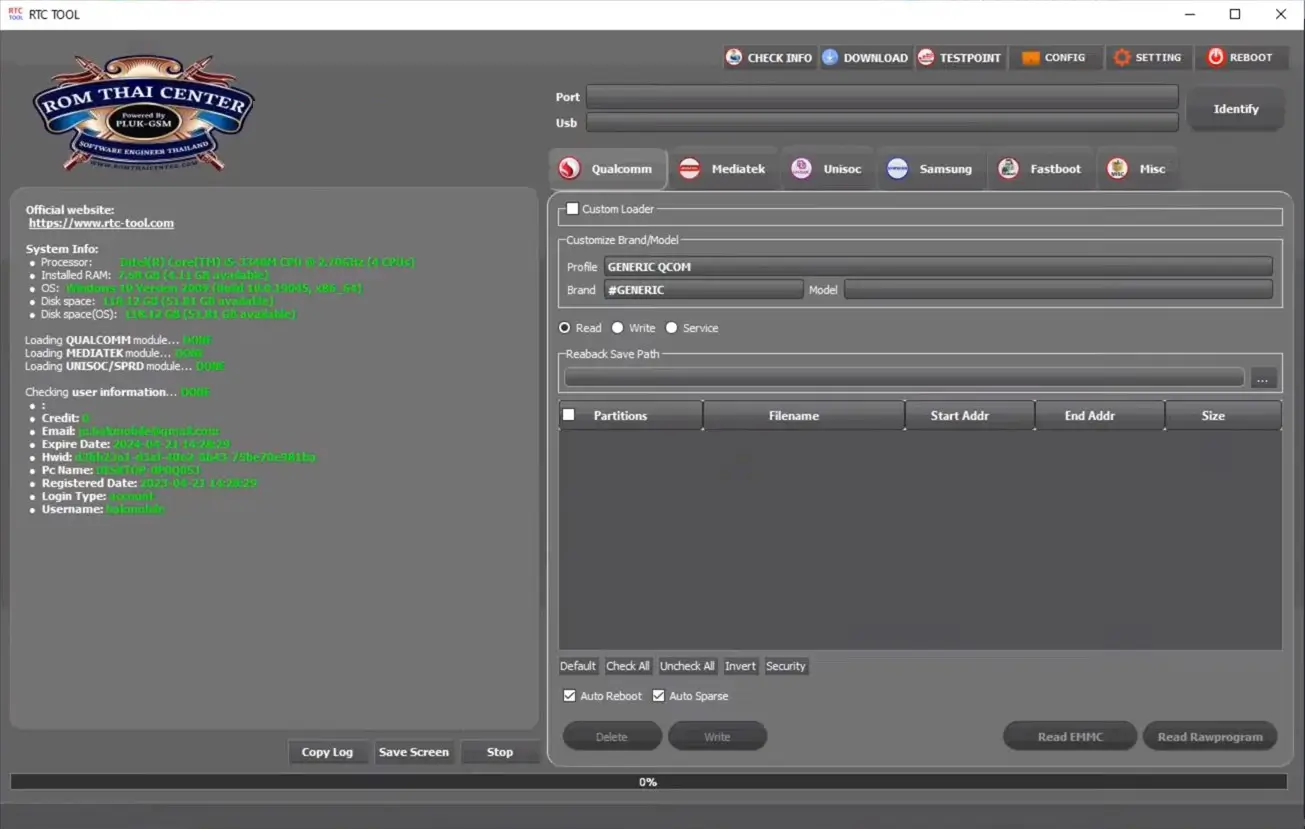Open the Model dropdown
This screenshot has height=829, width=1305.
click(1058, 290)
